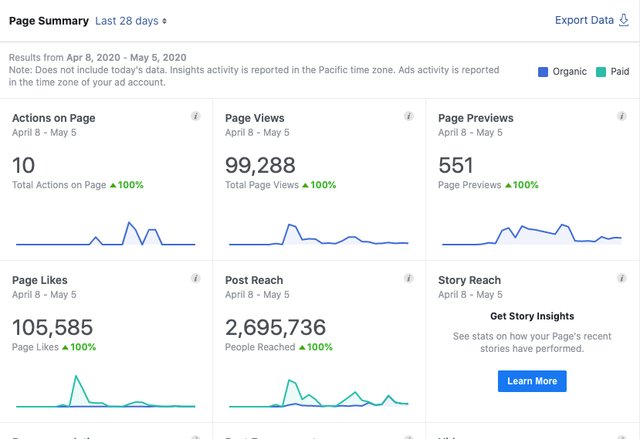Open the Actions on Page card title
Viewport: 640px width, 439px height.
(53, 118)
